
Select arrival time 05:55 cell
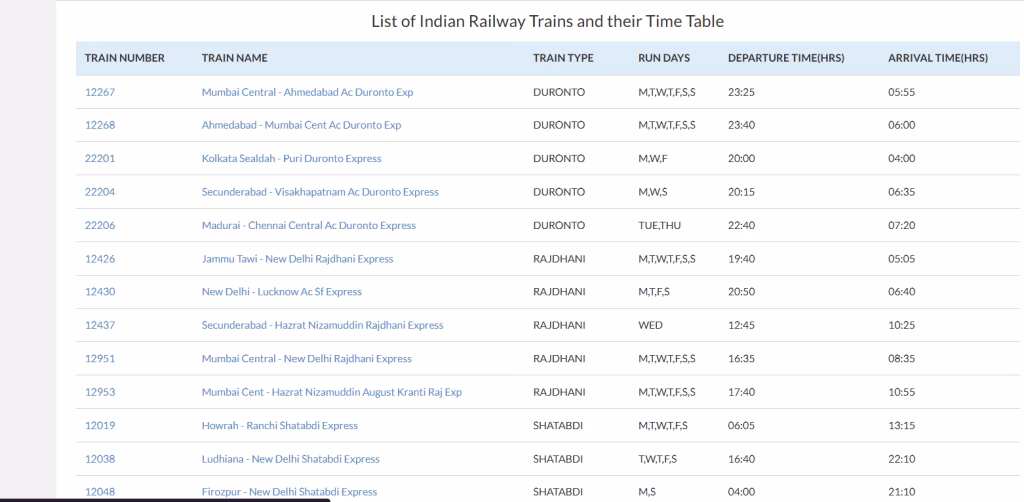[901, 92]
